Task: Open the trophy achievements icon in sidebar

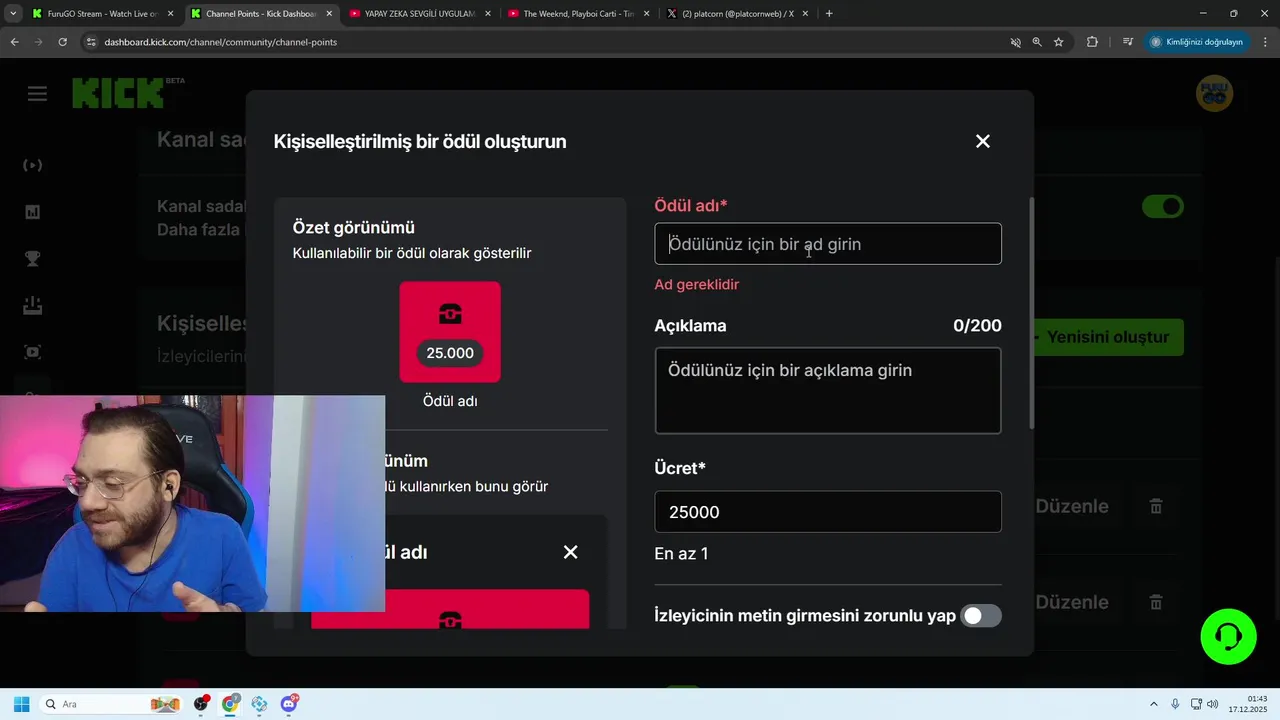Action: [33, 259]
